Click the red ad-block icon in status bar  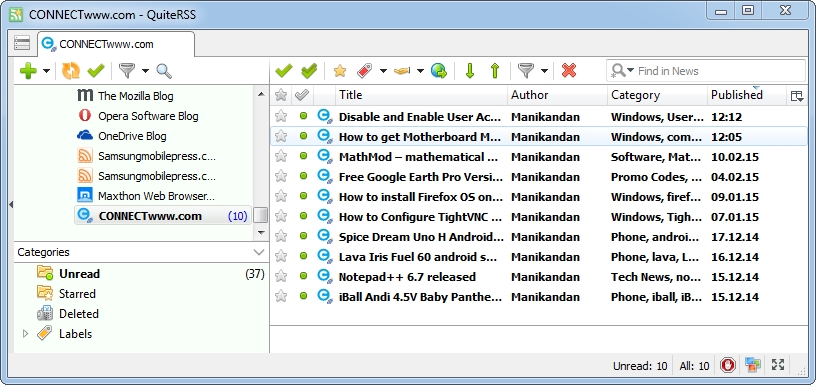(728, 365)
